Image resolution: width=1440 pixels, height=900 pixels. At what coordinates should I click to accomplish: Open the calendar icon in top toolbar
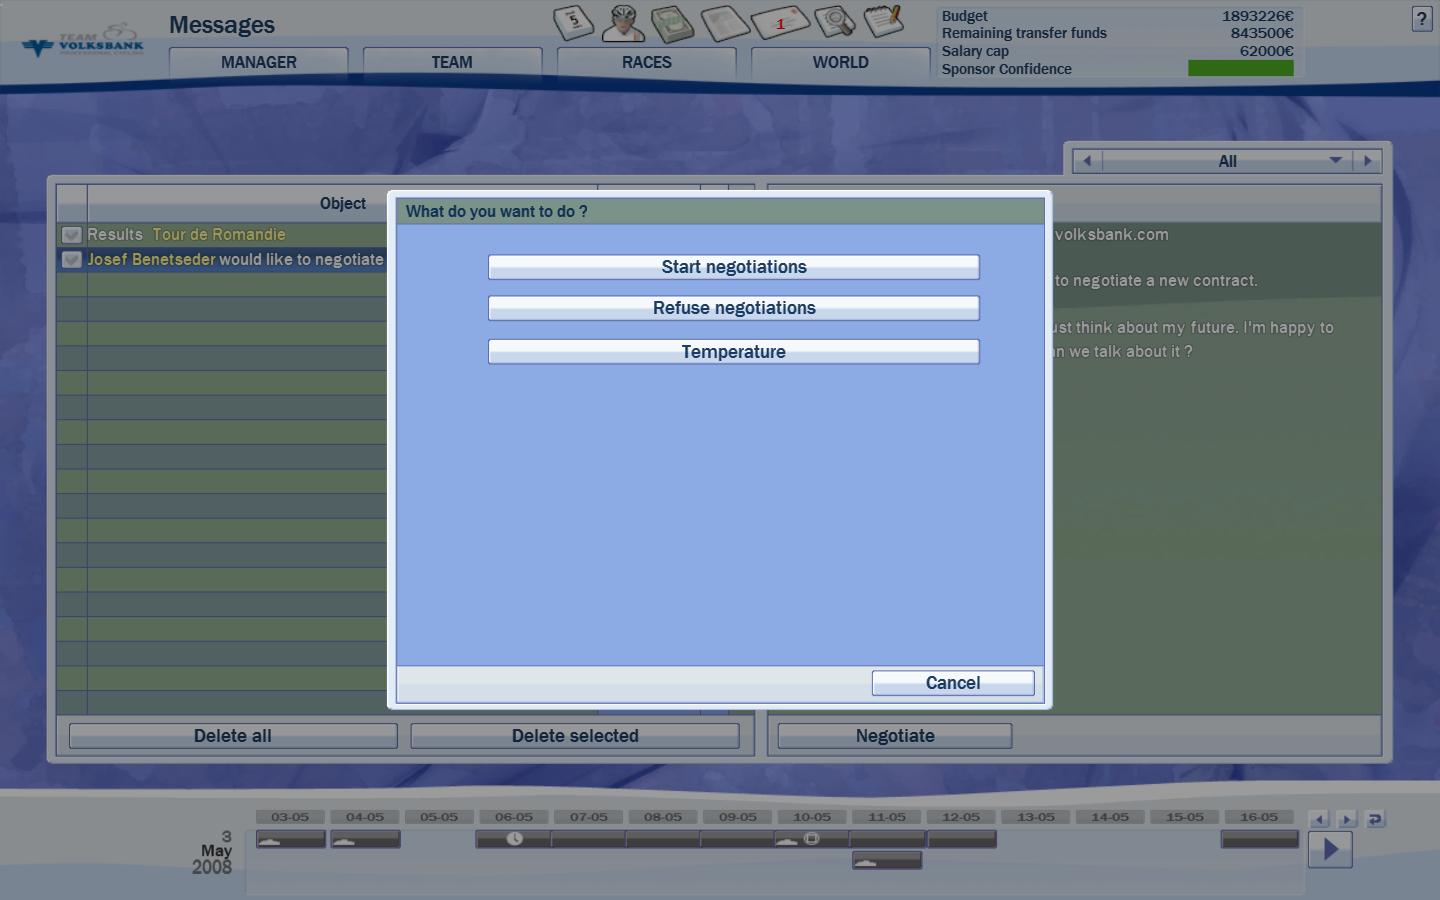573,22
